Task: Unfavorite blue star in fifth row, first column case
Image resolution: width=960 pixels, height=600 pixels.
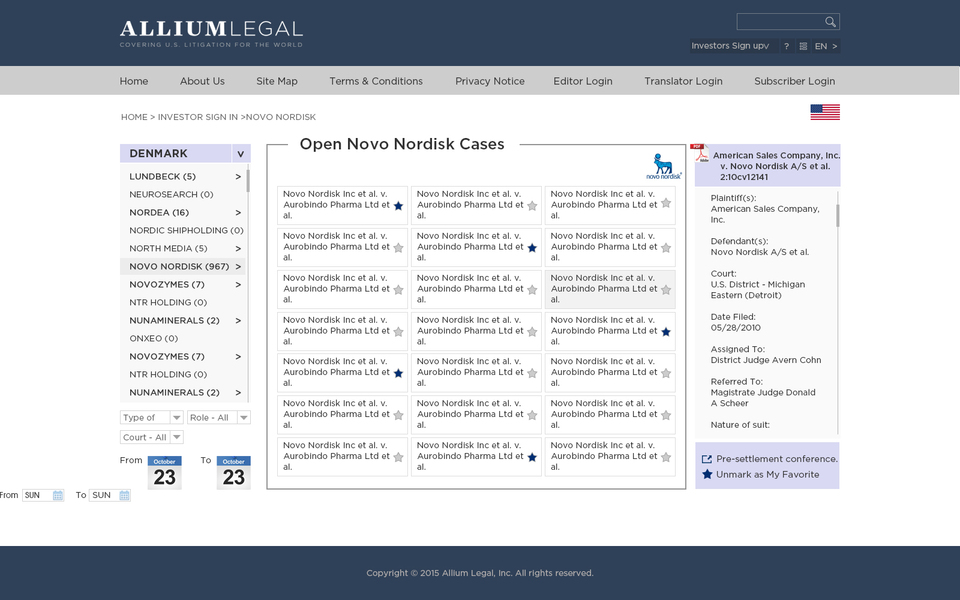Action: pyautogui.click(x=398, y=373)
